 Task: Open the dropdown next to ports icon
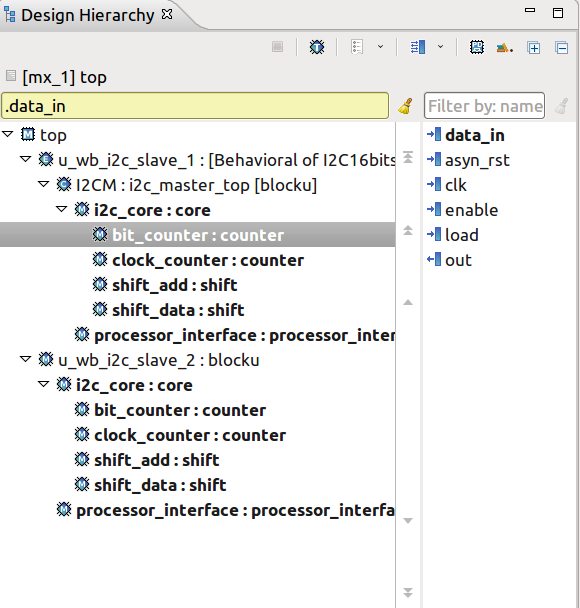click(x=440, y=47)
